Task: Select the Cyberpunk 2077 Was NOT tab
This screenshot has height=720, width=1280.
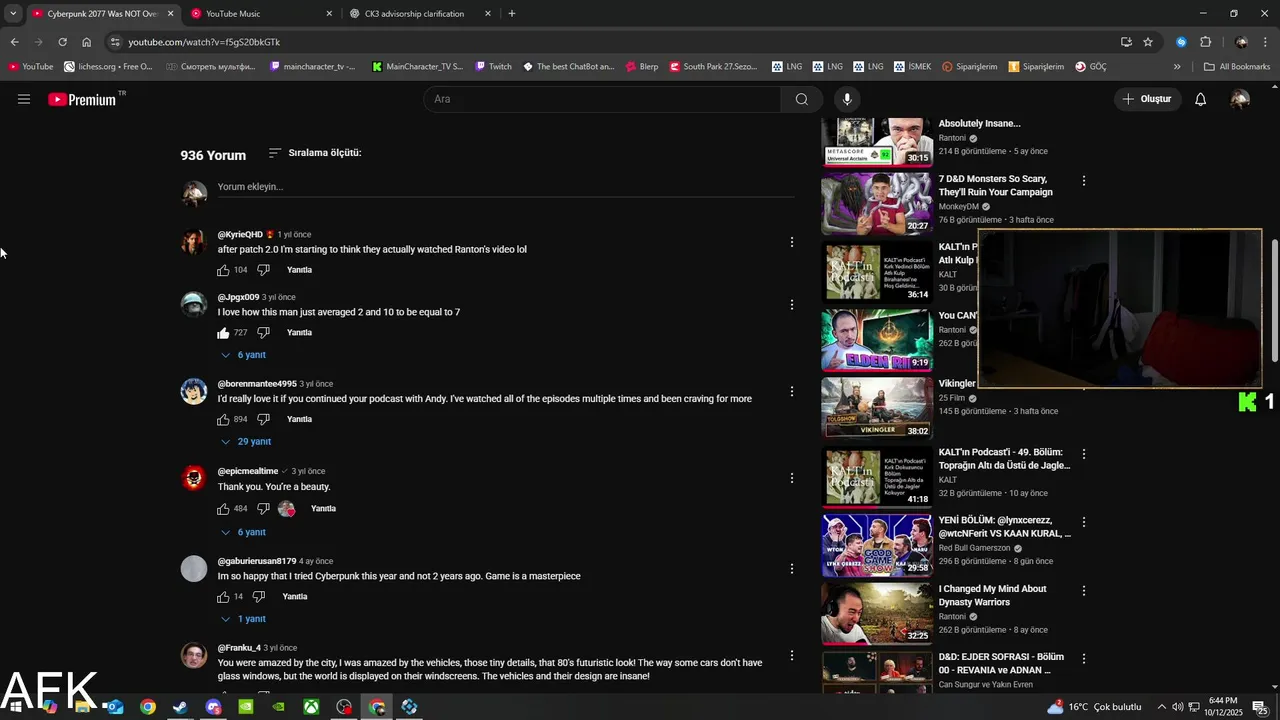Action: pyautogui.click(x=103, y=14)
